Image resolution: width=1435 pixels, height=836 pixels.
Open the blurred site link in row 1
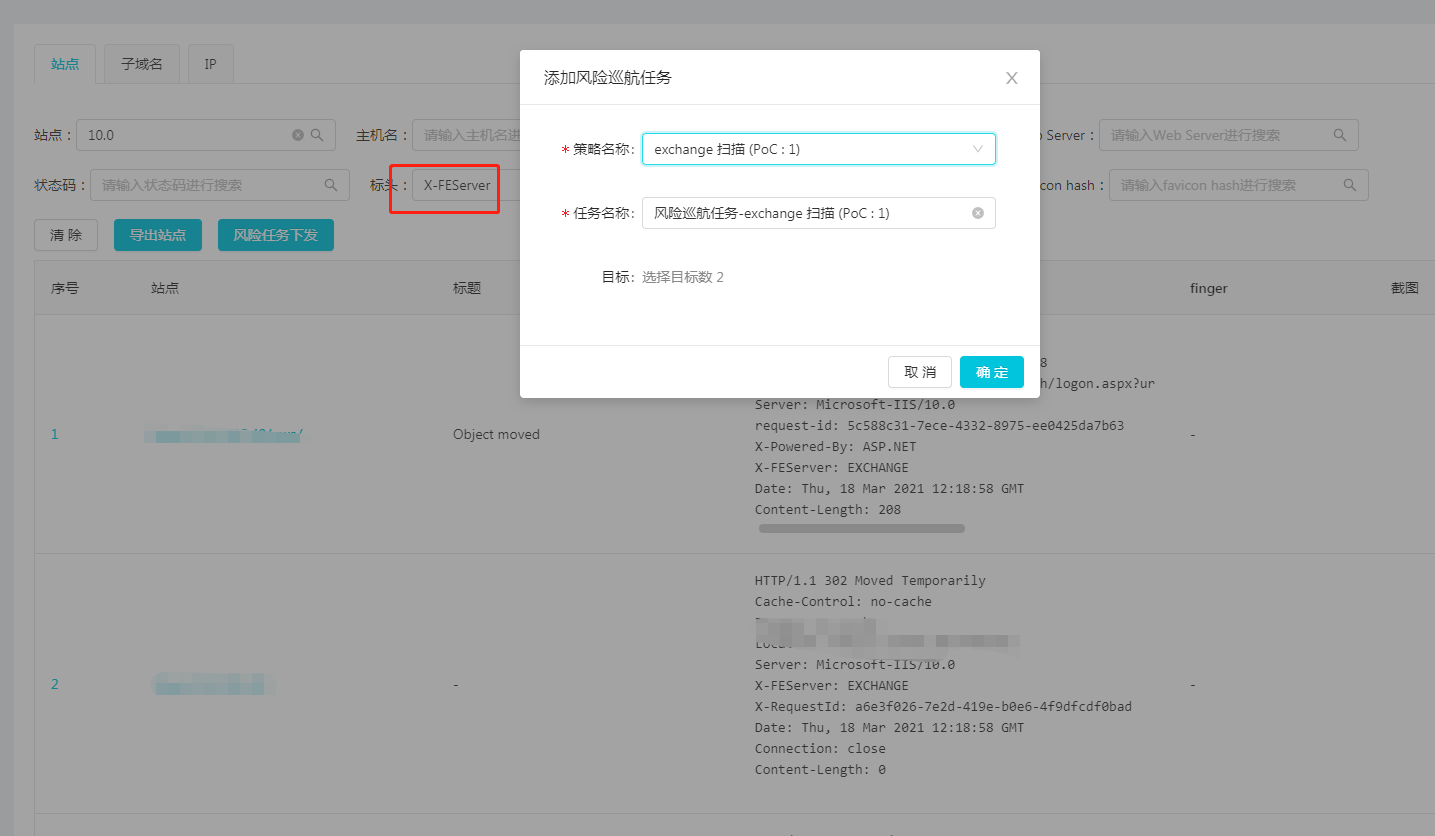[224, 434]
